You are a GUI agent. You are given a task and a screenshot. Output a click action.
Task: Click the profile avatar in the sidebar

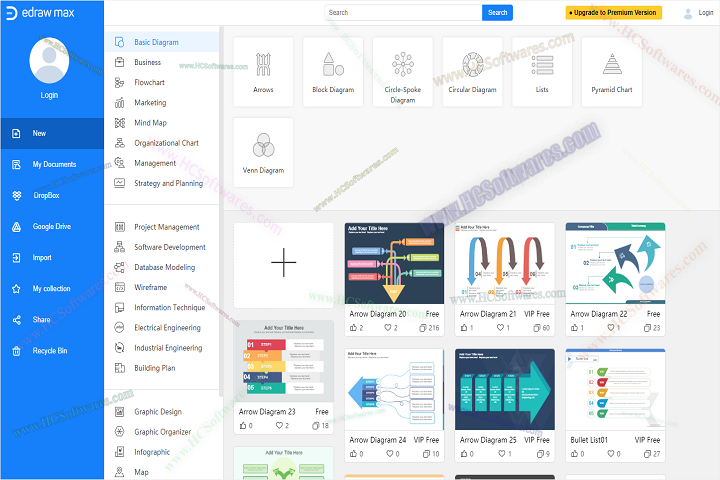[49, 61]
